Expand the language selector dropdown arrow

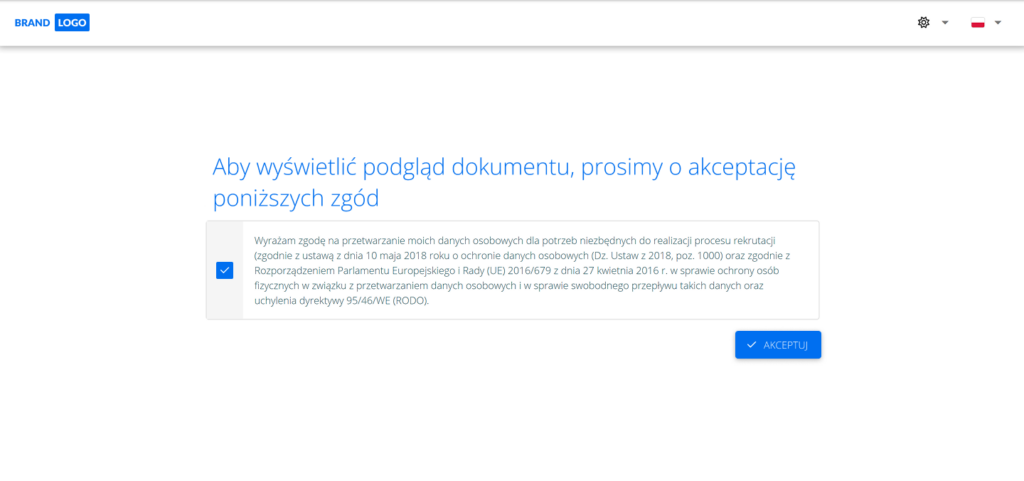click(x=998, y=22)
